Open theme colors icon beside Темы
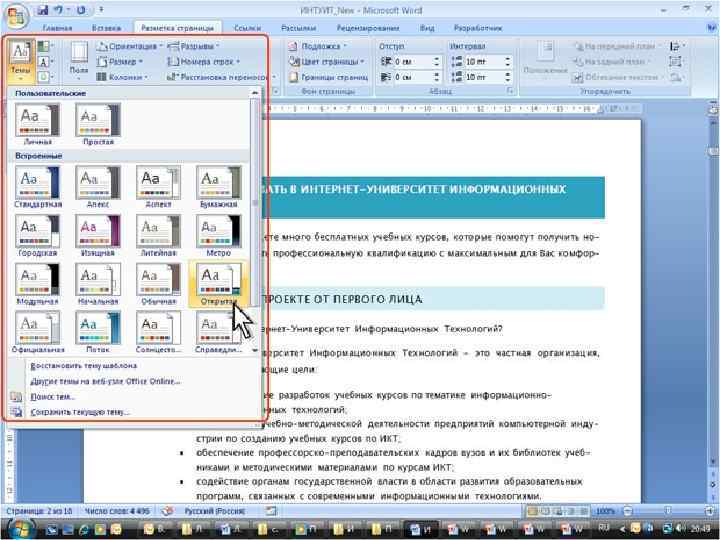 pyautogui.click(x=45, y=46)
